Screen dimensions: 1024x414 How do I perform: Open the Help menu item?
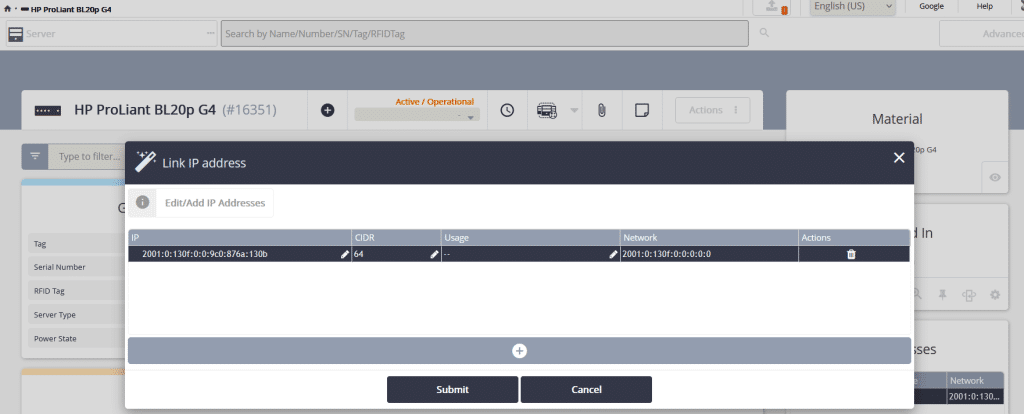coord(984,7)
